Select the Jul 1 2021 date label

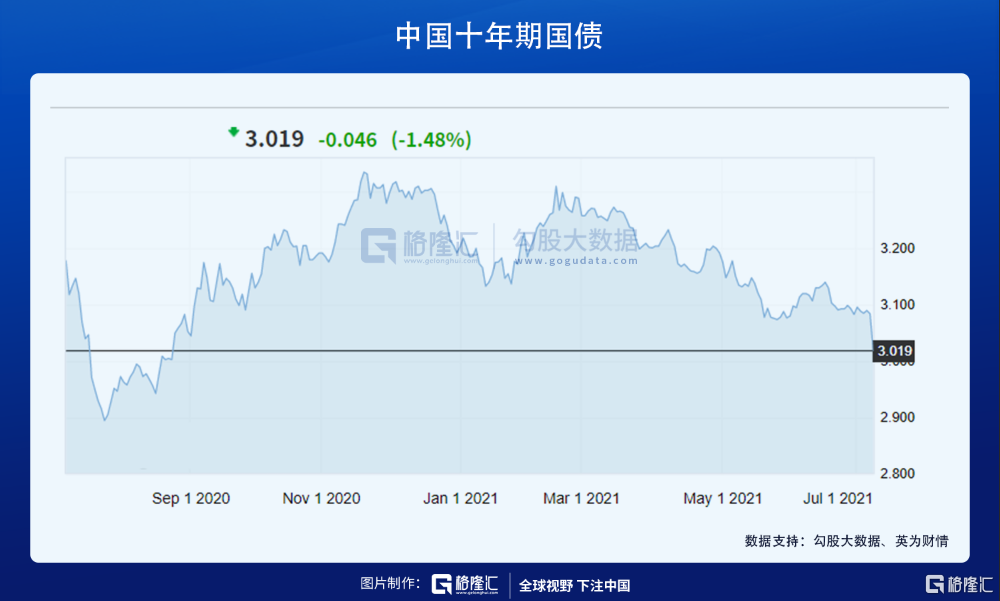coord(838,498)
